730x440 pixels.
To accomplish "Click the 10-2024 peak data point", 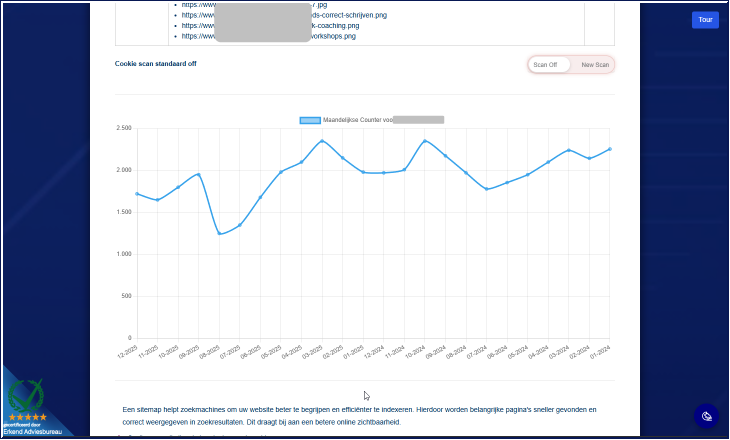I will (425, 141).
